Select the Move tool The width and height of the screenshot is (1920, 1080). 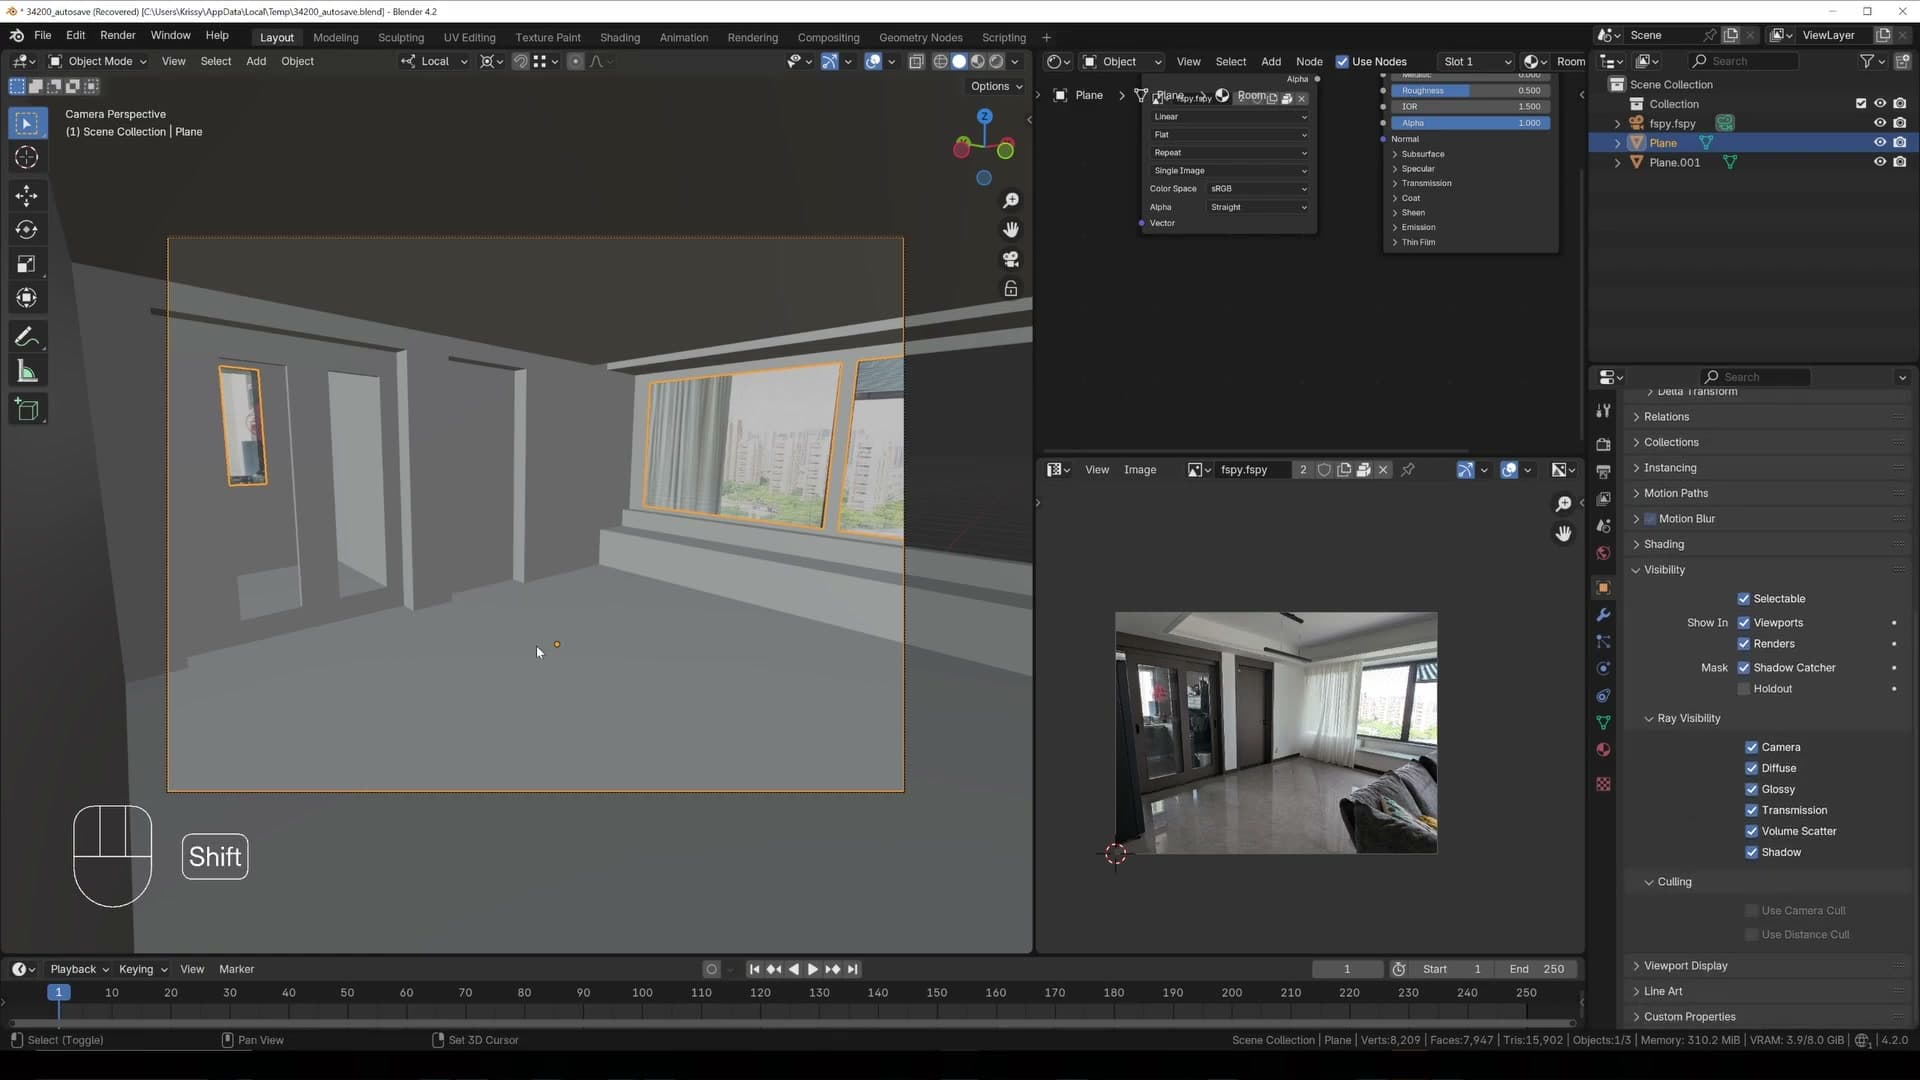click(27, 196)
